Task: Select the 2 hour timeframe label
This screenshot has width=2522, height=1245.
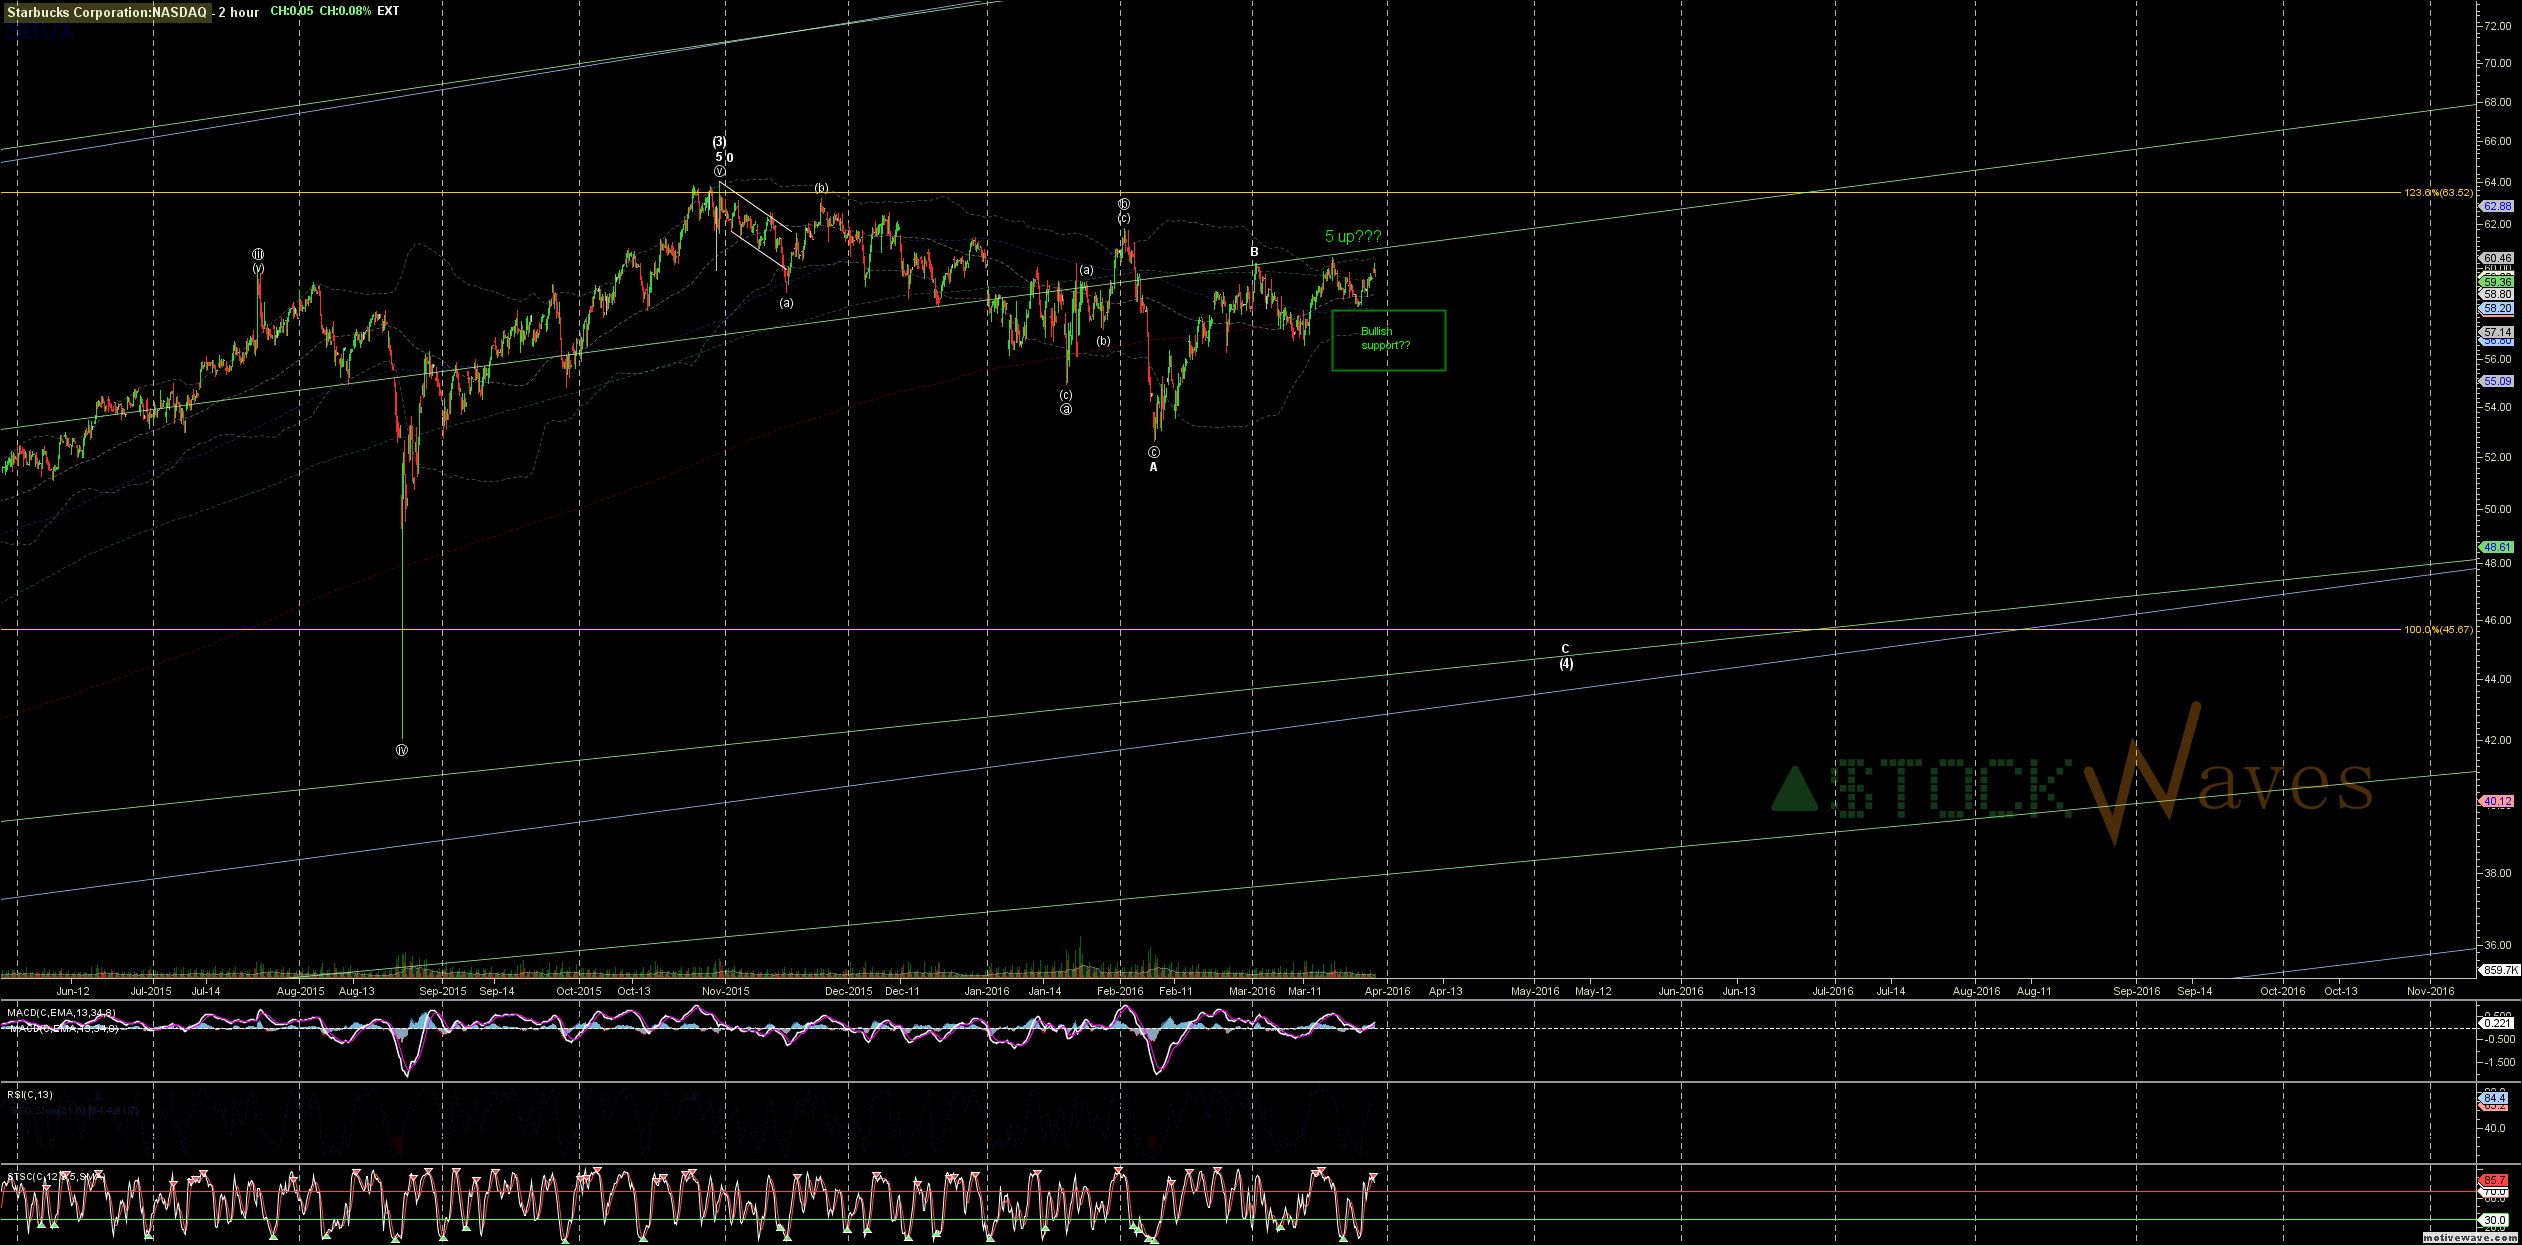Action: click(238, 12)
